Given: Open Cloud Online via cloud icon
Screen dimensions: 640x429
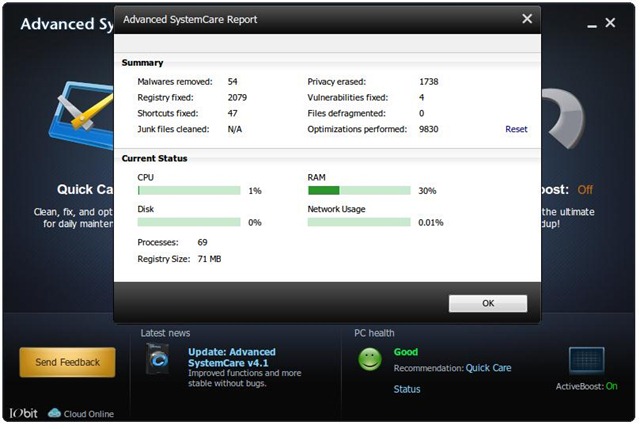Looking at the screenshot, I should point(55,413).
